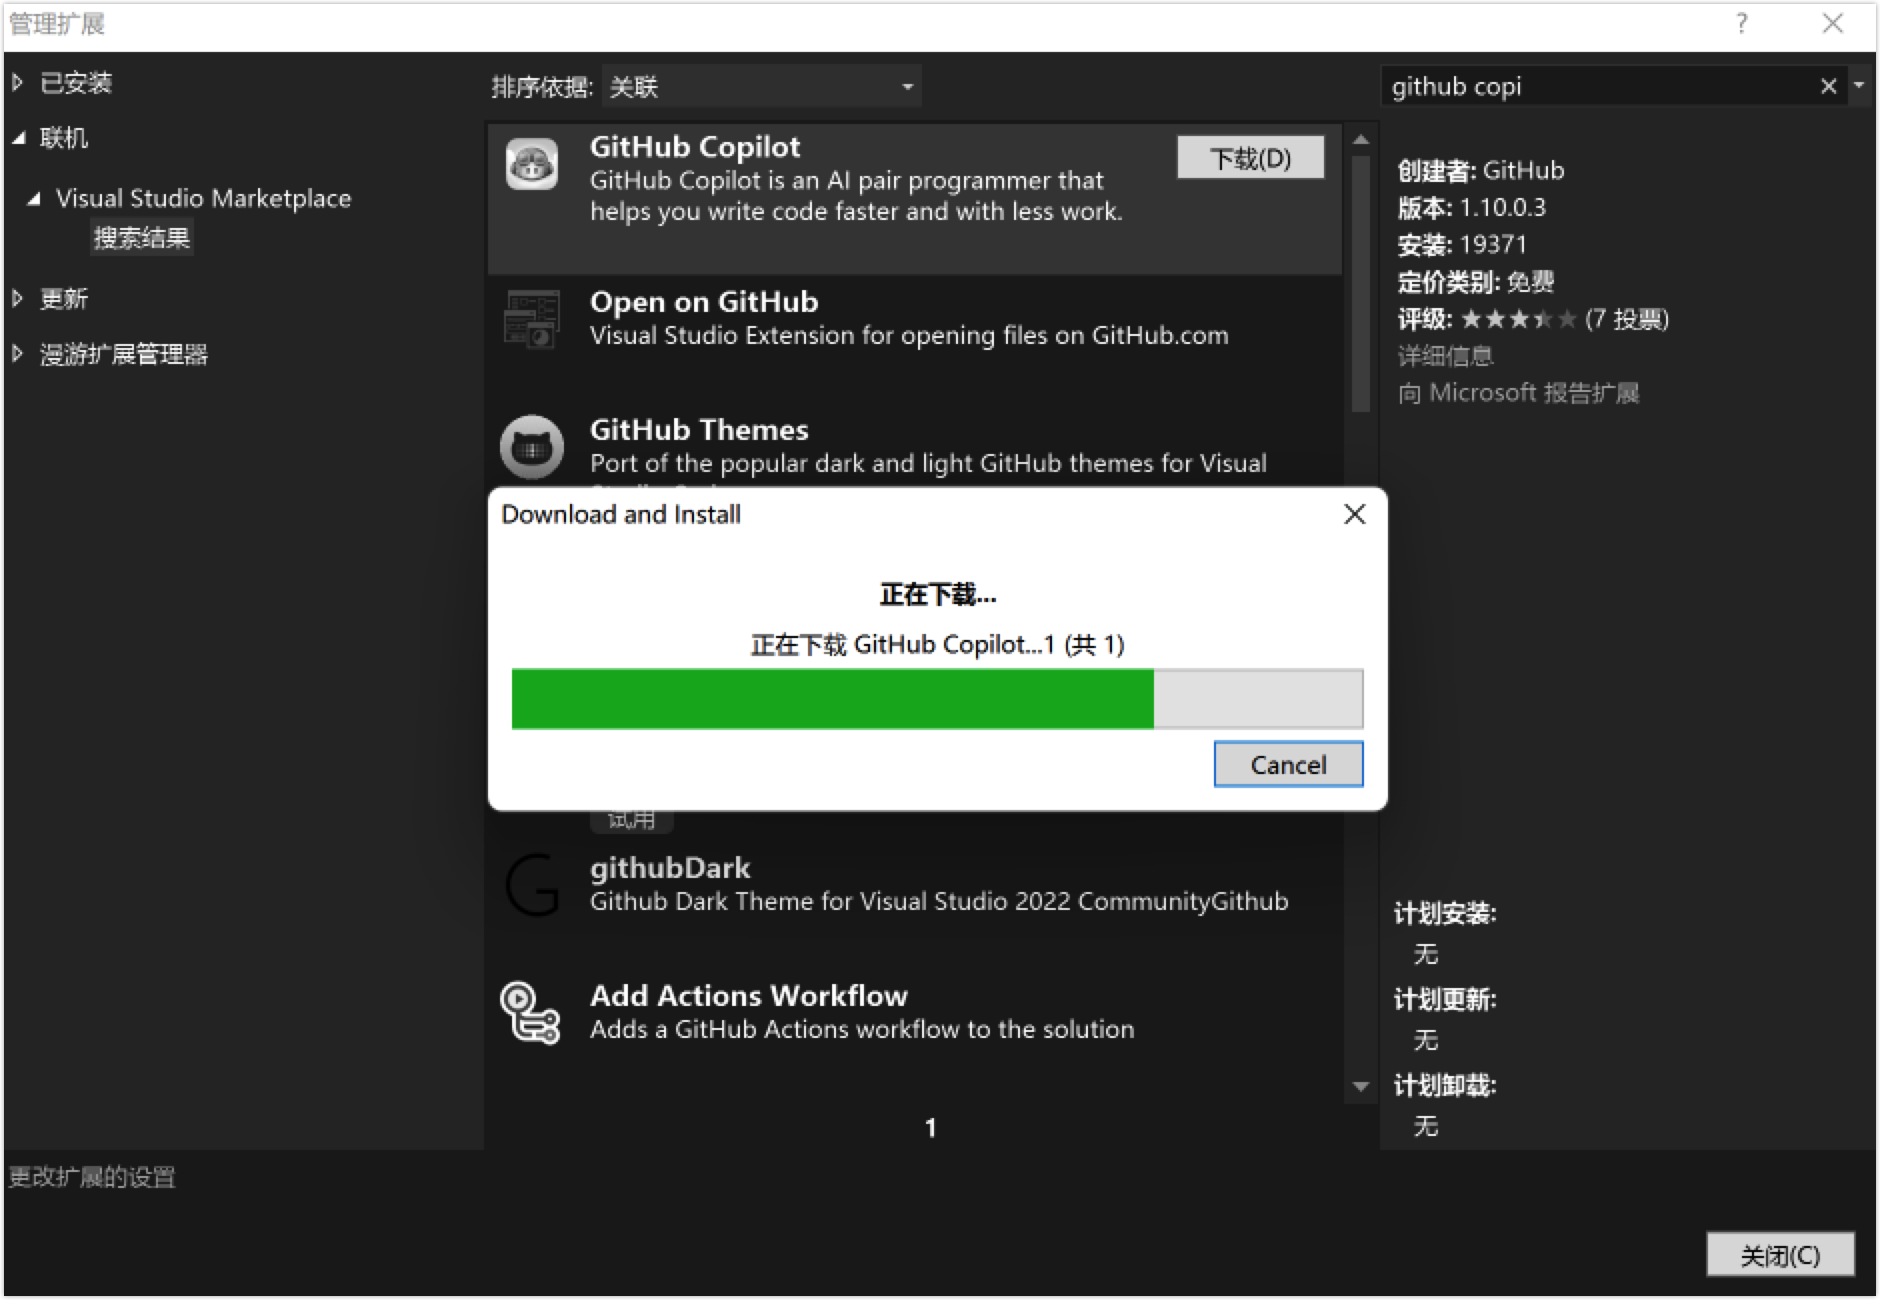Expand the 更新 tree node

17,298
